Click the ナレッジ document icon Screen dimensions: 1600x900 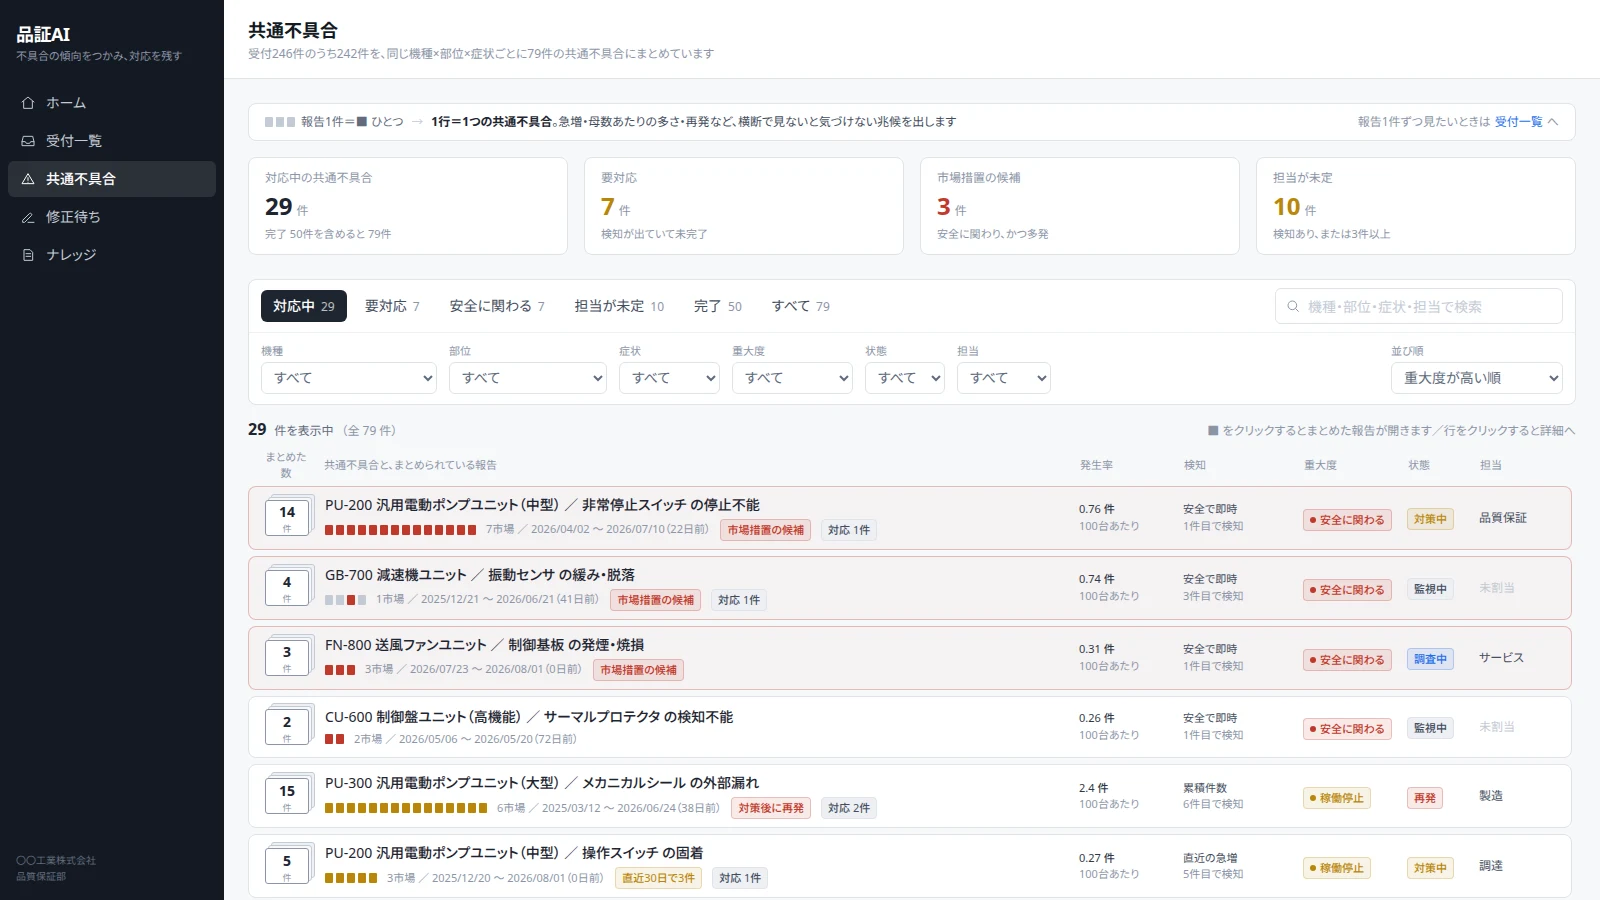coord(28,255)
